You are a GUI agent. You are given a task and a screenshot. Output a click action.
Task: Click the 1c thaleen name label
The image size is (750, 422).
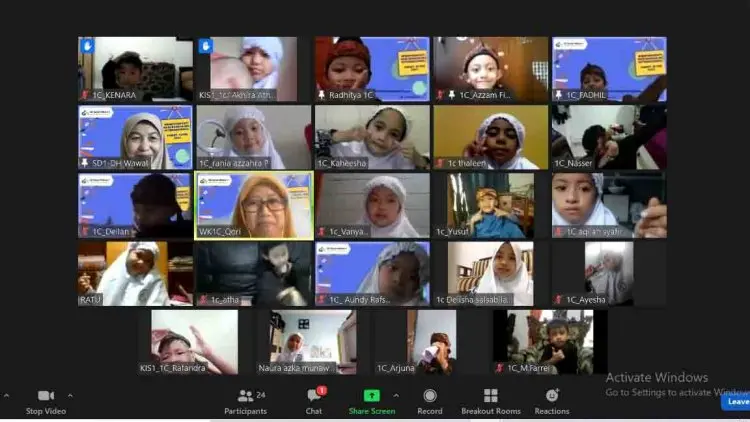(x=467, y=164)
